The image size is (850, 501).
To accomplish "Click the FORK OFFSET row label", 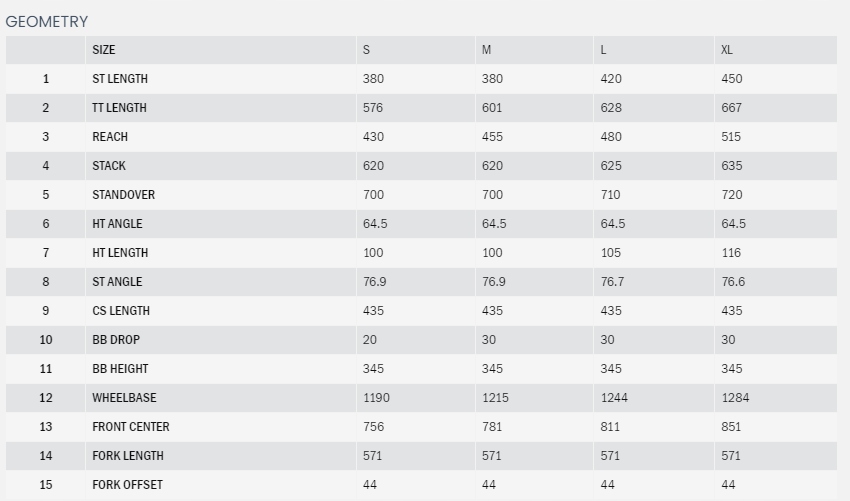I will click(127, 485).
